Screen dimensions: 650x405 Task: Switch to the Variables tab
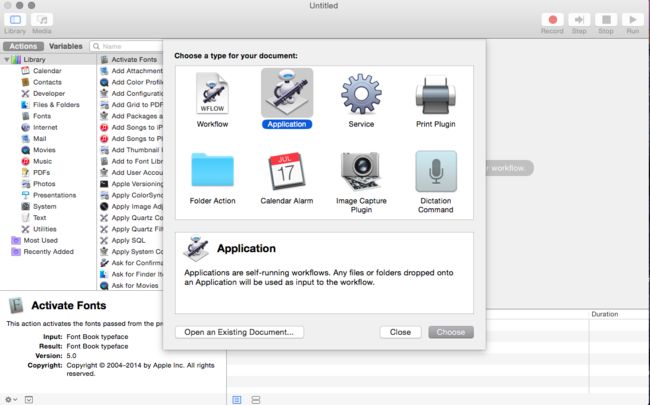[x=65, y=46]
